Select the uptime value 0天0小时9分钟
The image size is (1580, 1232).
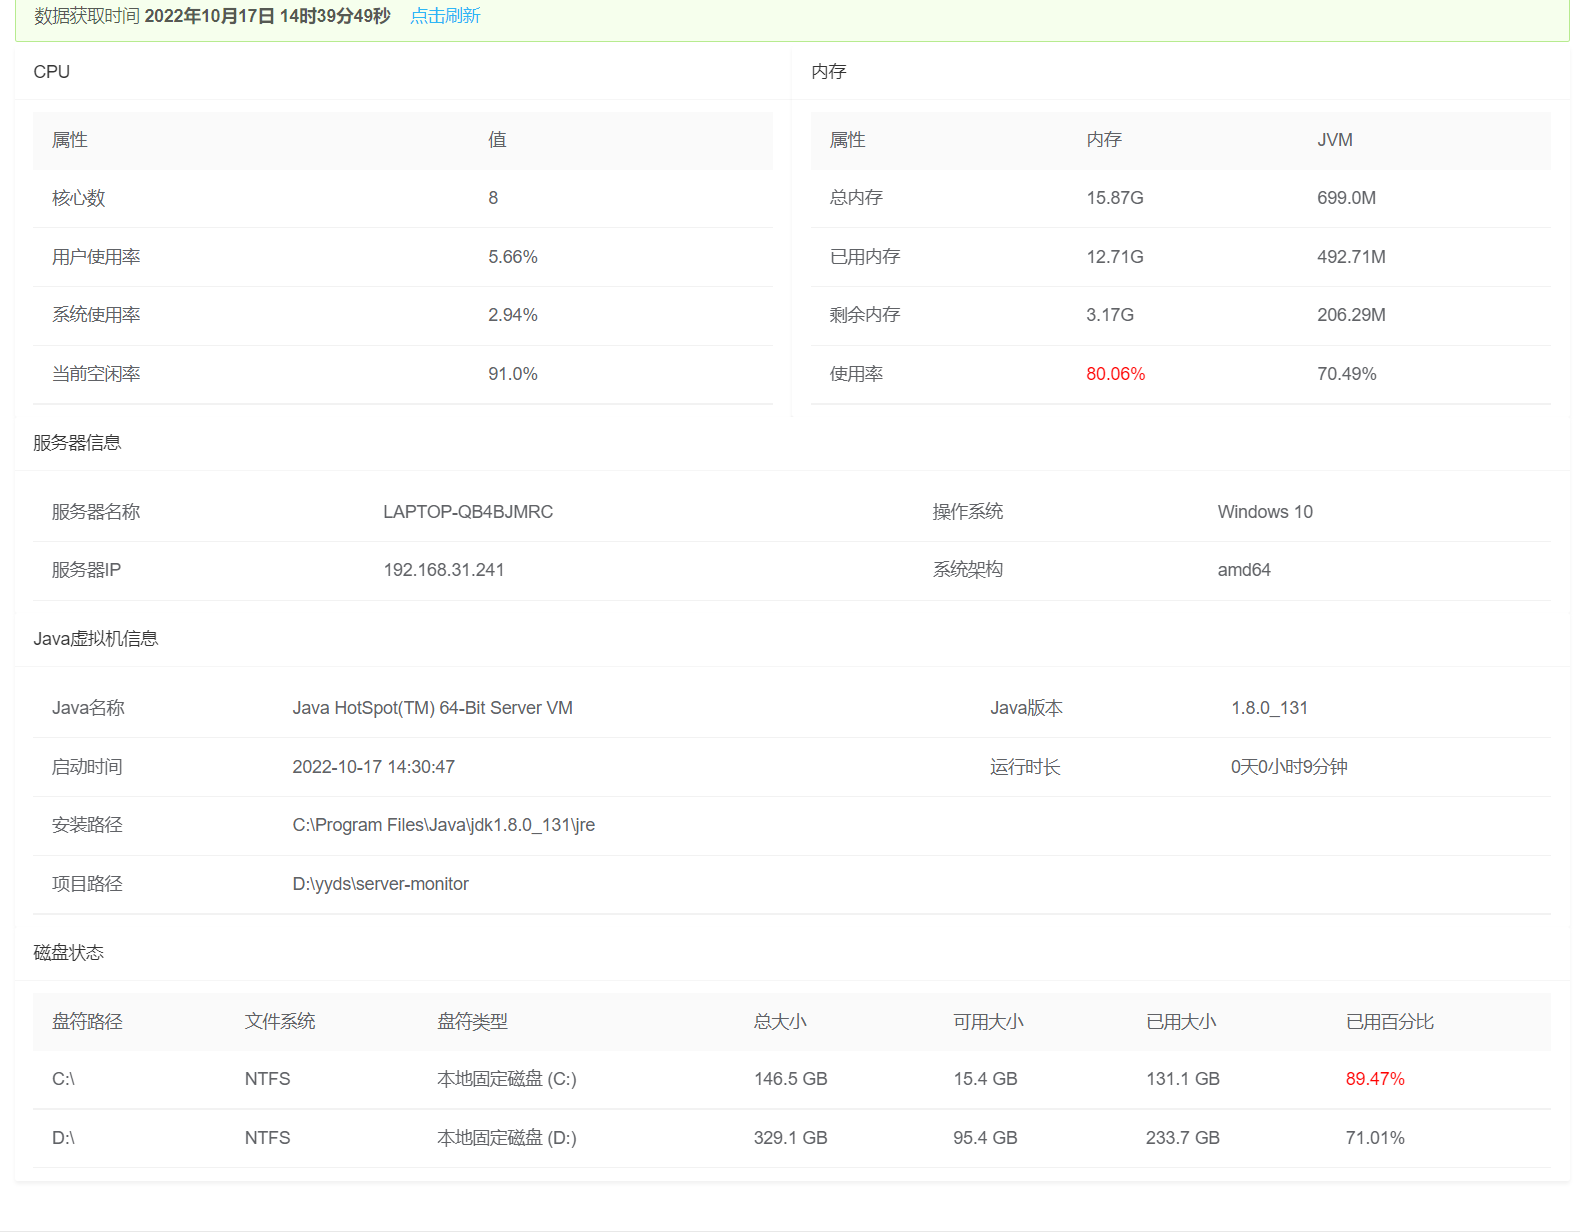[1289, 767]
